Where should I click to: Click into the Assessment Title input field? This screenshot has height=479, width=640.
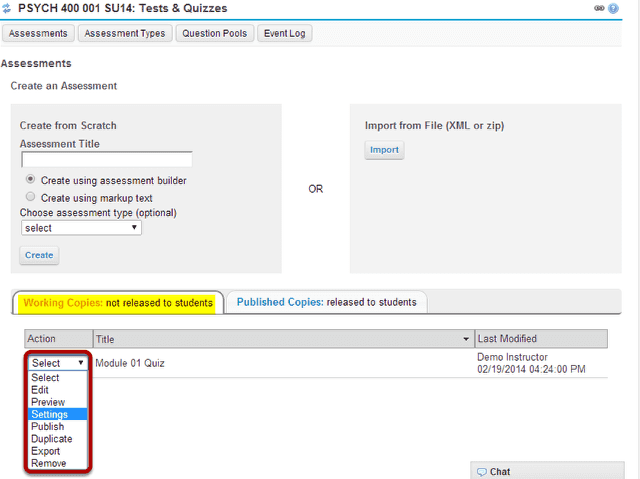[x=107, y=159]
